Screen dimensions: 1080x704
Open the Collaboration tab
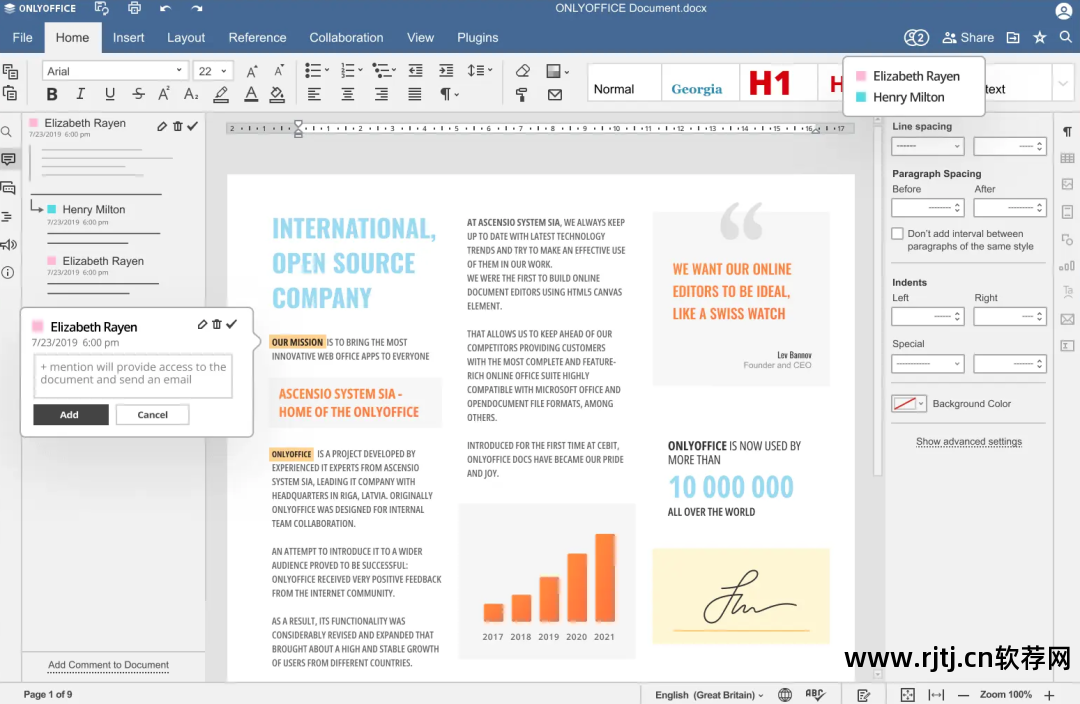pos(346,37)
